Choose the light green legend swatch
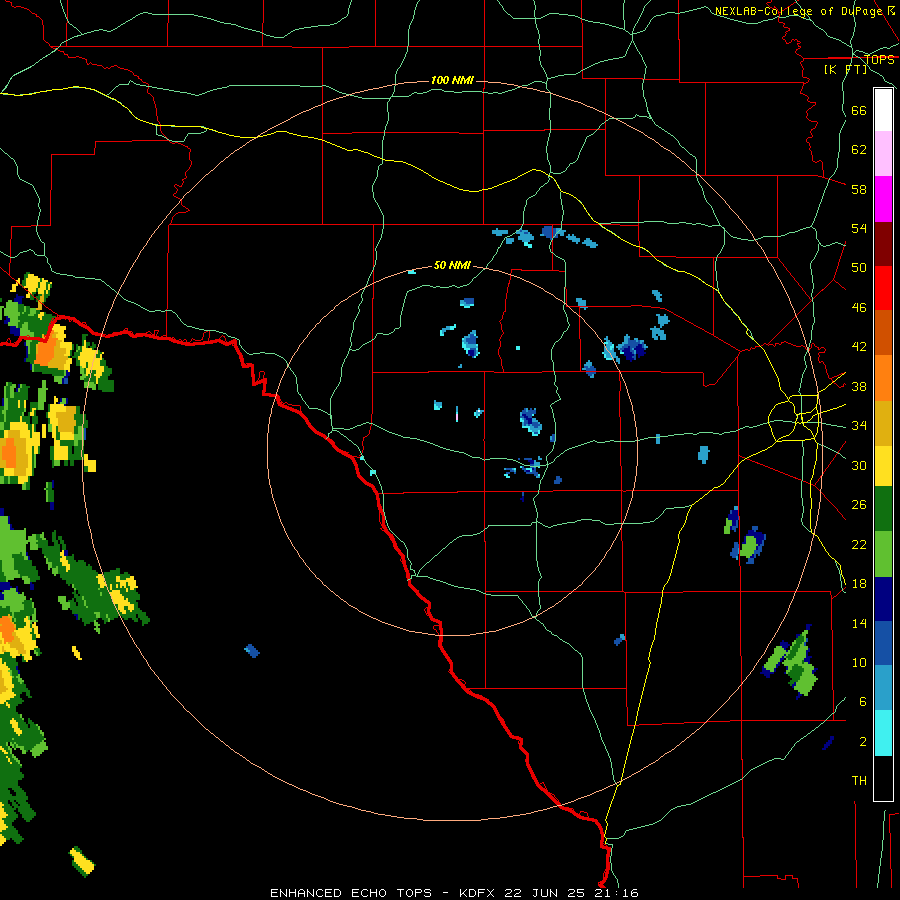 (x=883, y=554)
